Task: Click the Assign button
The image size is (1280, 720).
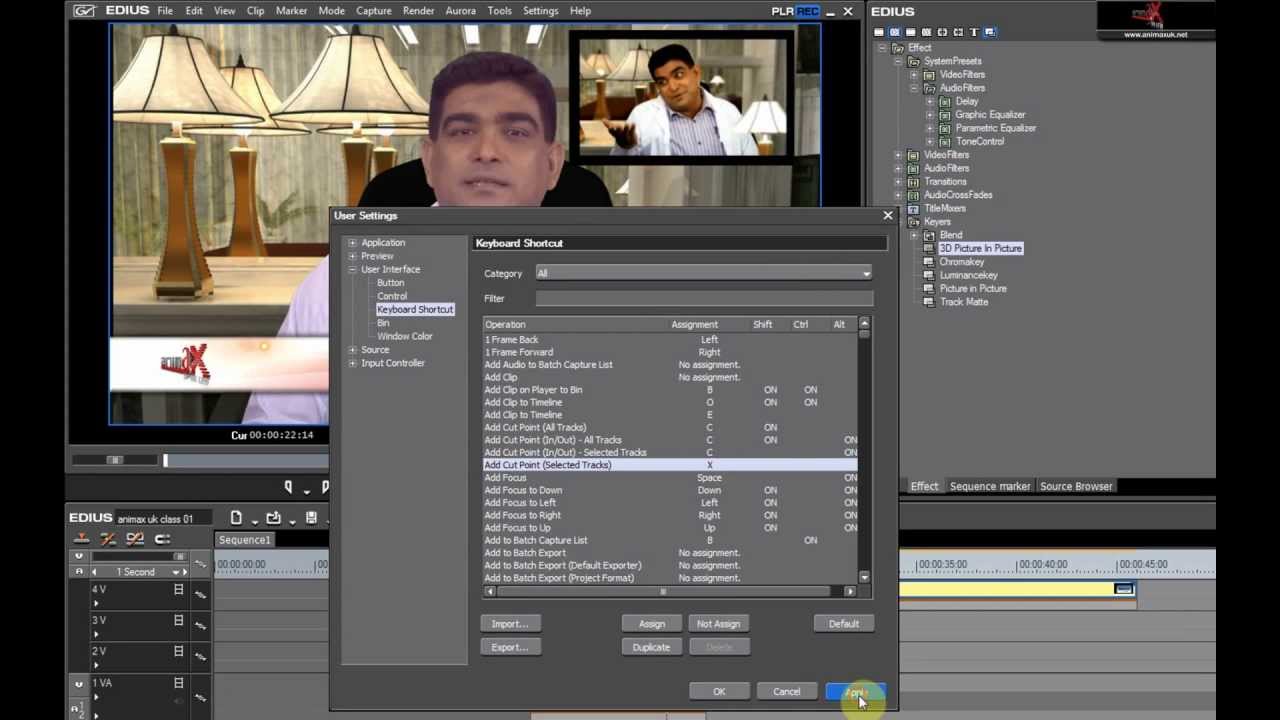Action: [652, 624]
